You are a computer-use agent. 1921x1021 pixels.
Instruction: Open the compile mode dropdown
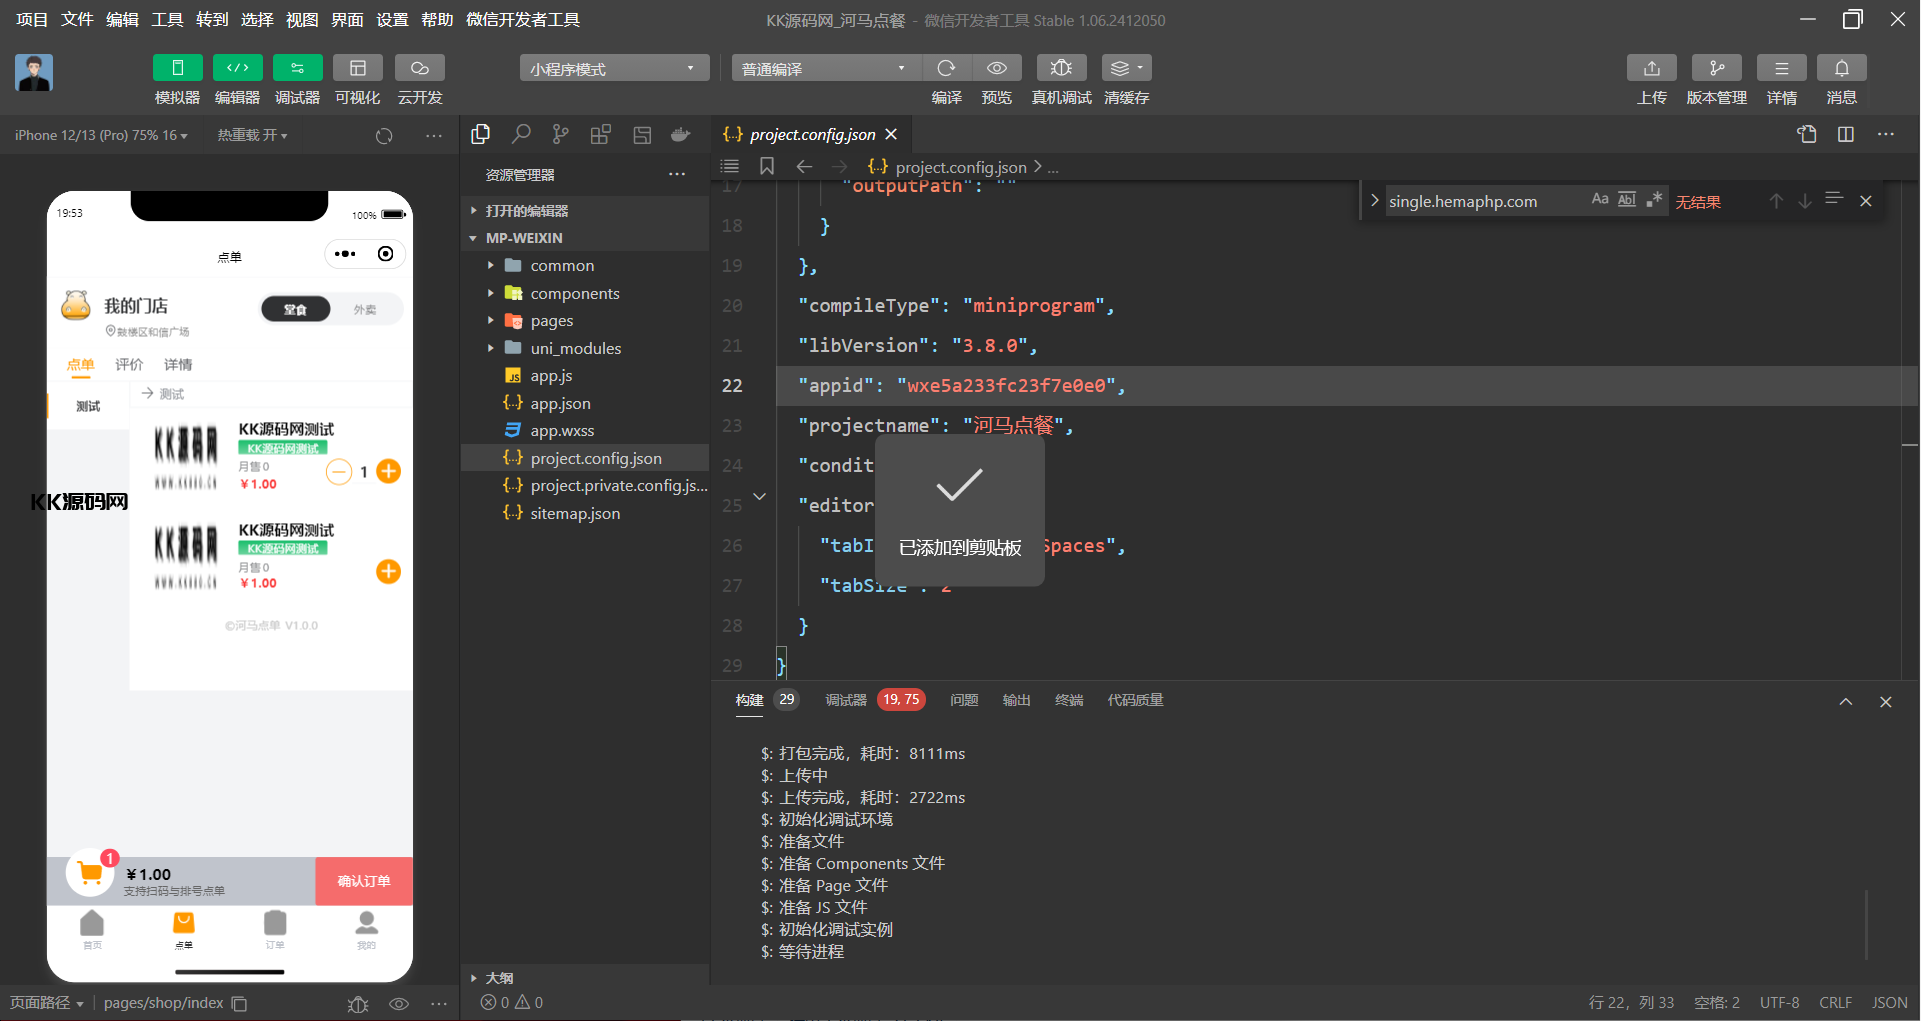click(826, 68)
